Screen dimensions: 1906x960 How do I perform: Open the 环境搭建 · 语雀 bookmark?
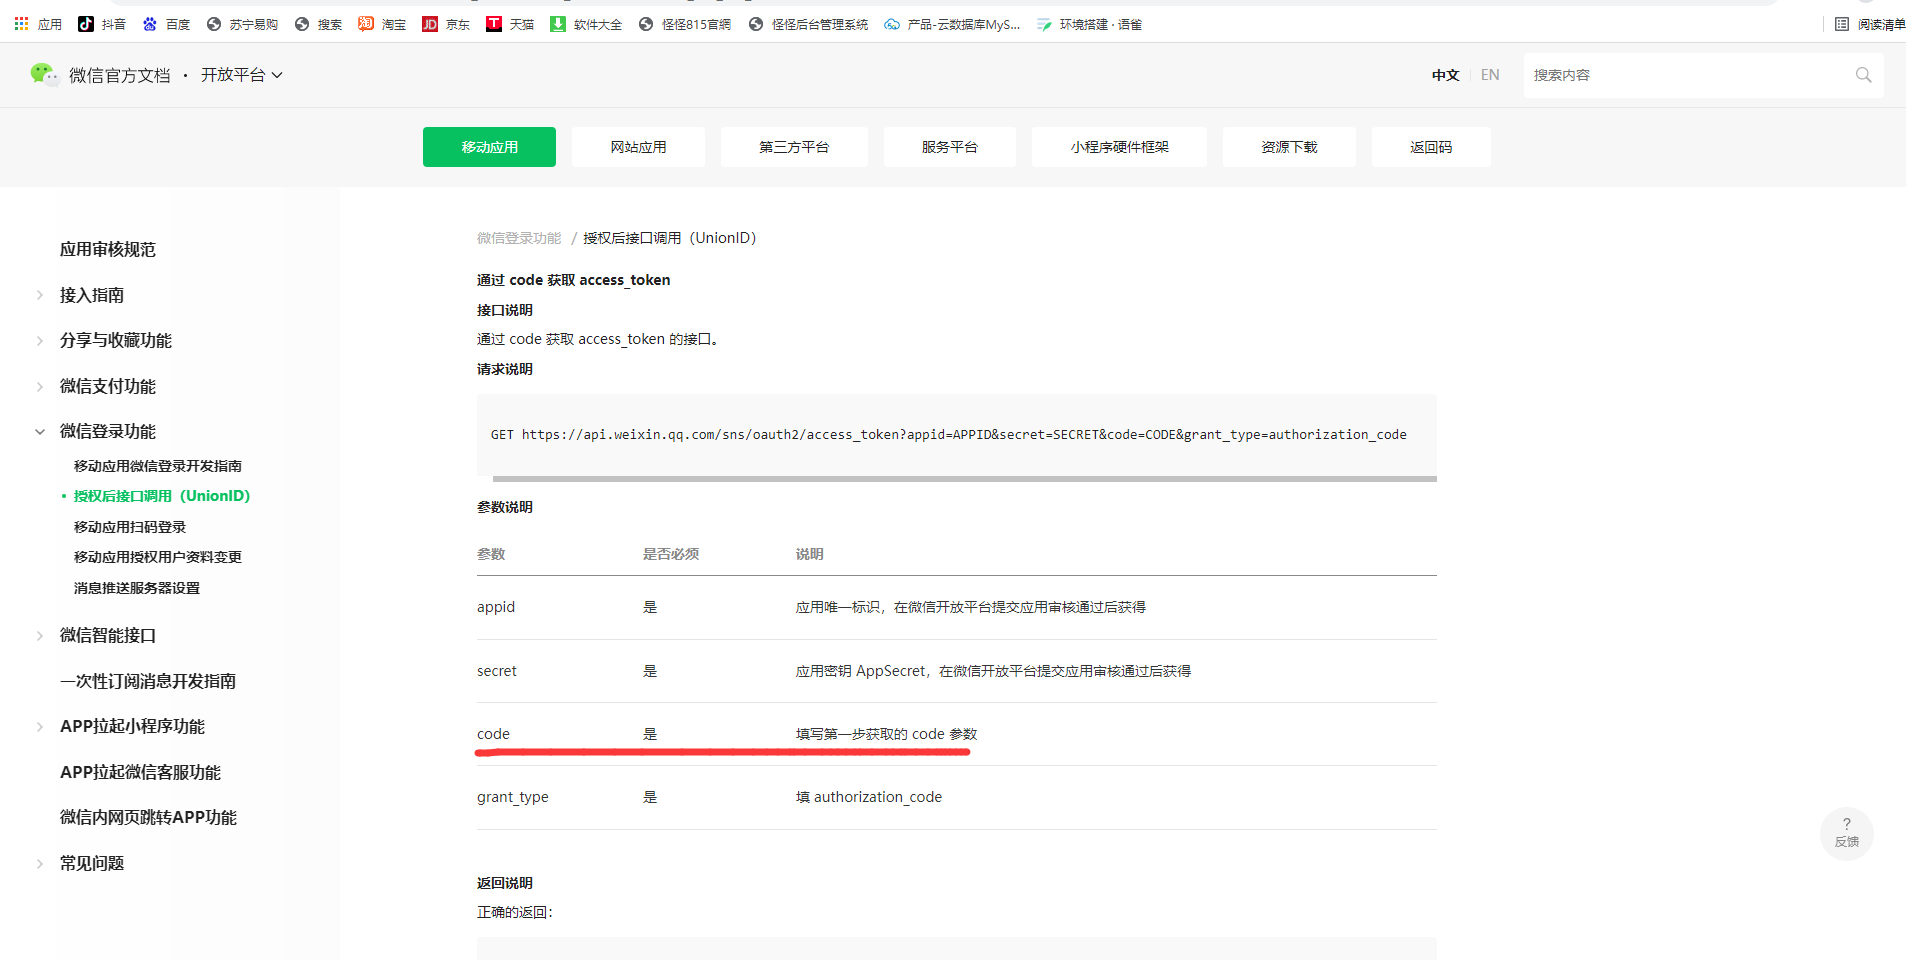point(1089,24)
